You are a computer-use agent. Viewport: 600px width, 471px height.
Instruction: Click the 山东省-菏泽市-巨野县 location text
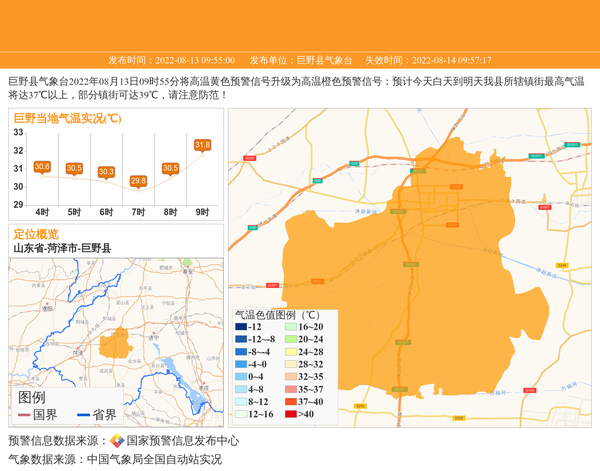click(x=62, y=248)
